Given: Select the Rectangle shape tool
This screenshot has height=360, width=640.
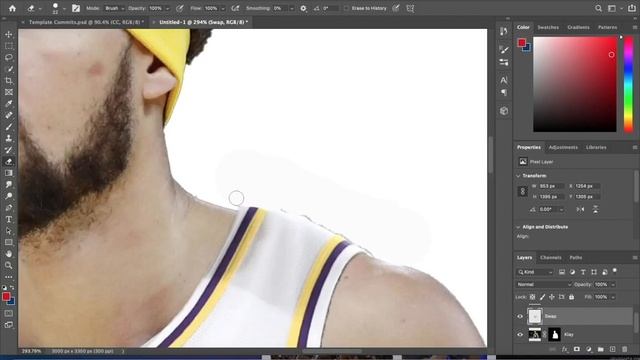Looking at the screenshot, I should click(x=9, y=242).
